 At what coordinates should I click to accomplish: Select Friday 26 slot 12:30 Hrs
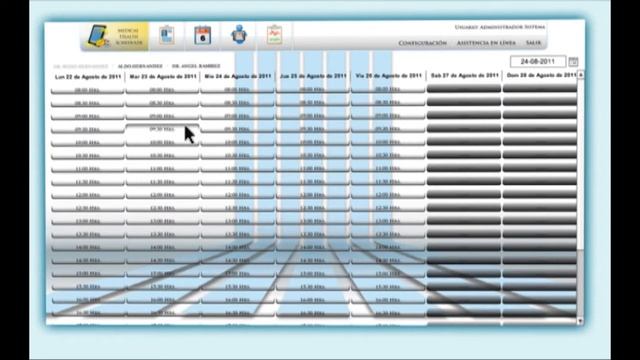(388, 208)
